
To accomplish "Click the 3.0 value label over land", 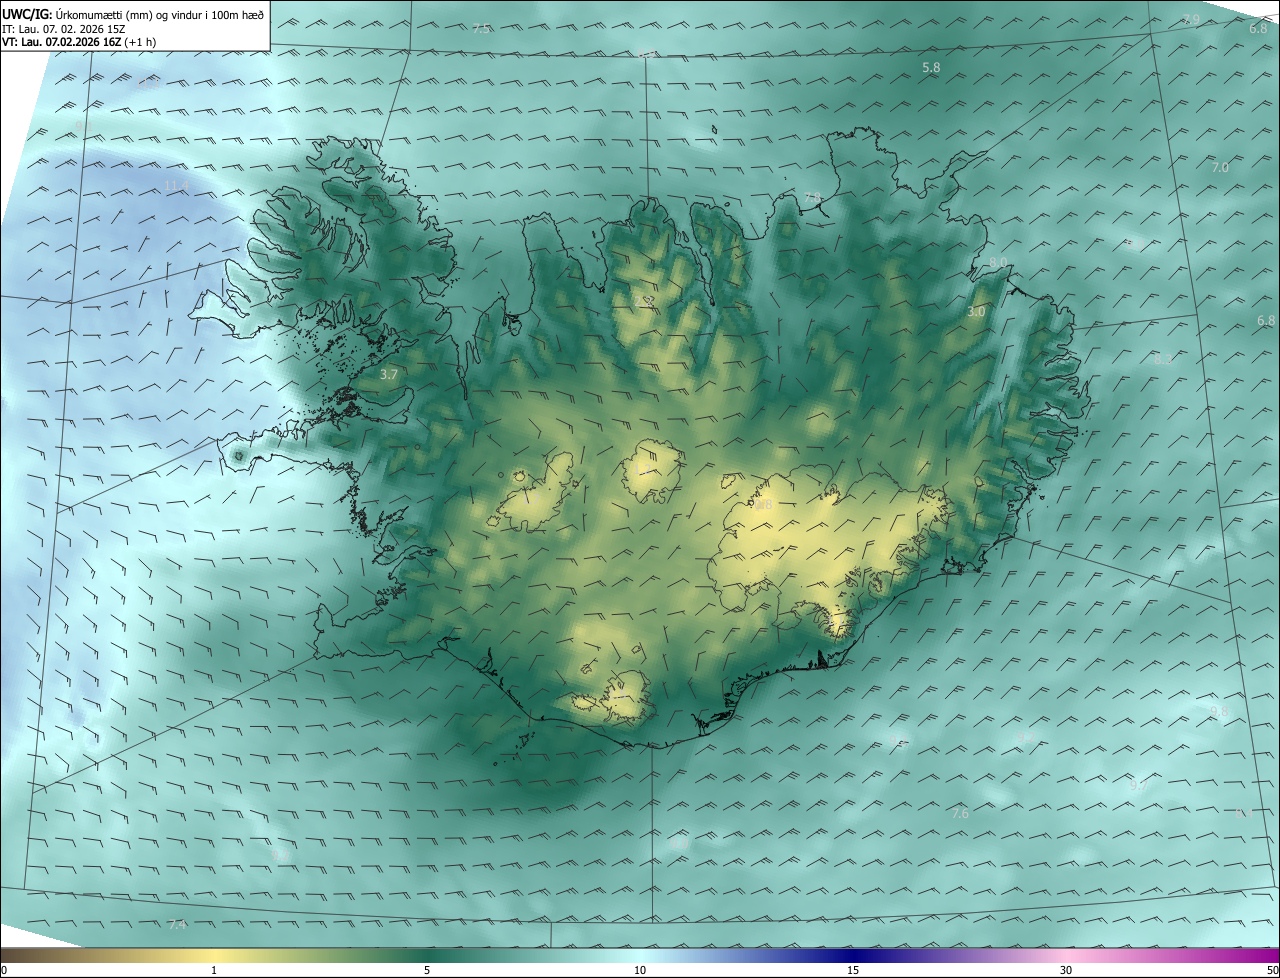I will (x=976, y=312).
